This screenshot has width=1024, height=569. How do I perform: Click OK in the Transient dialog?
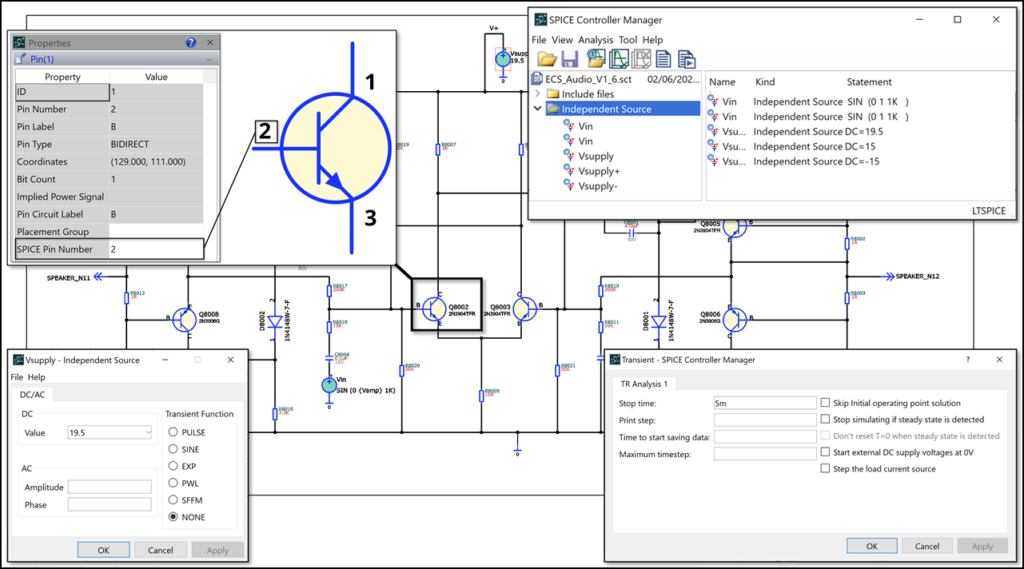871,546
